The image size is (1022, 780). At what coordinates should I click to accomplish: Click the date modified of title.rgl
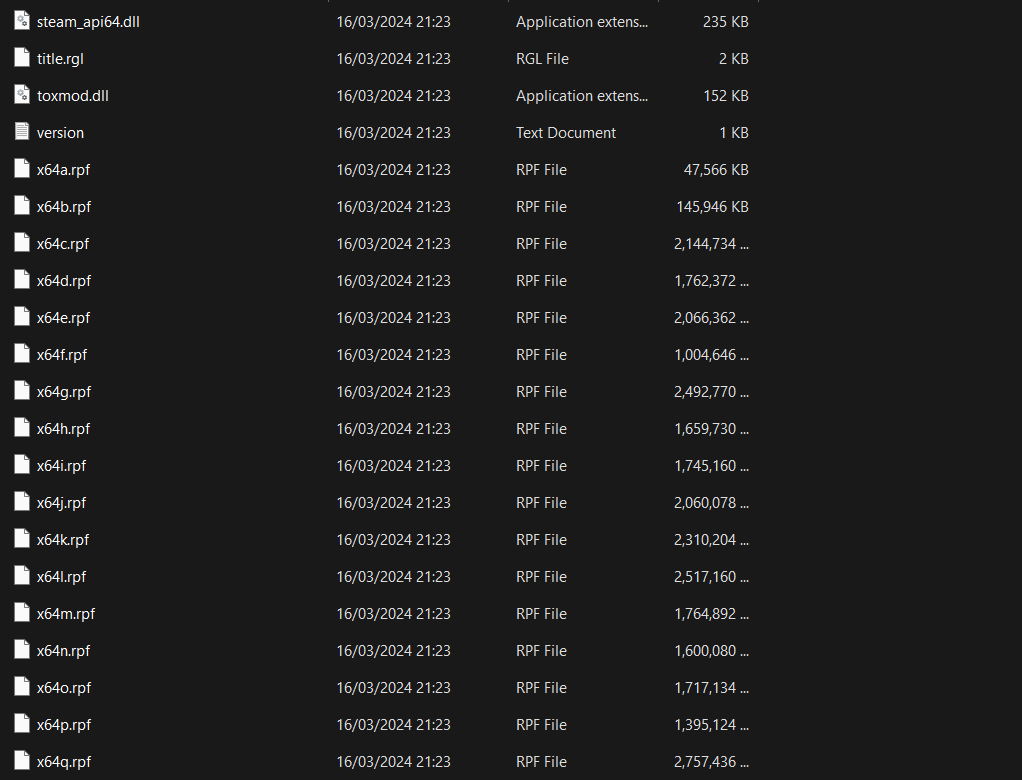coord(393,59)
